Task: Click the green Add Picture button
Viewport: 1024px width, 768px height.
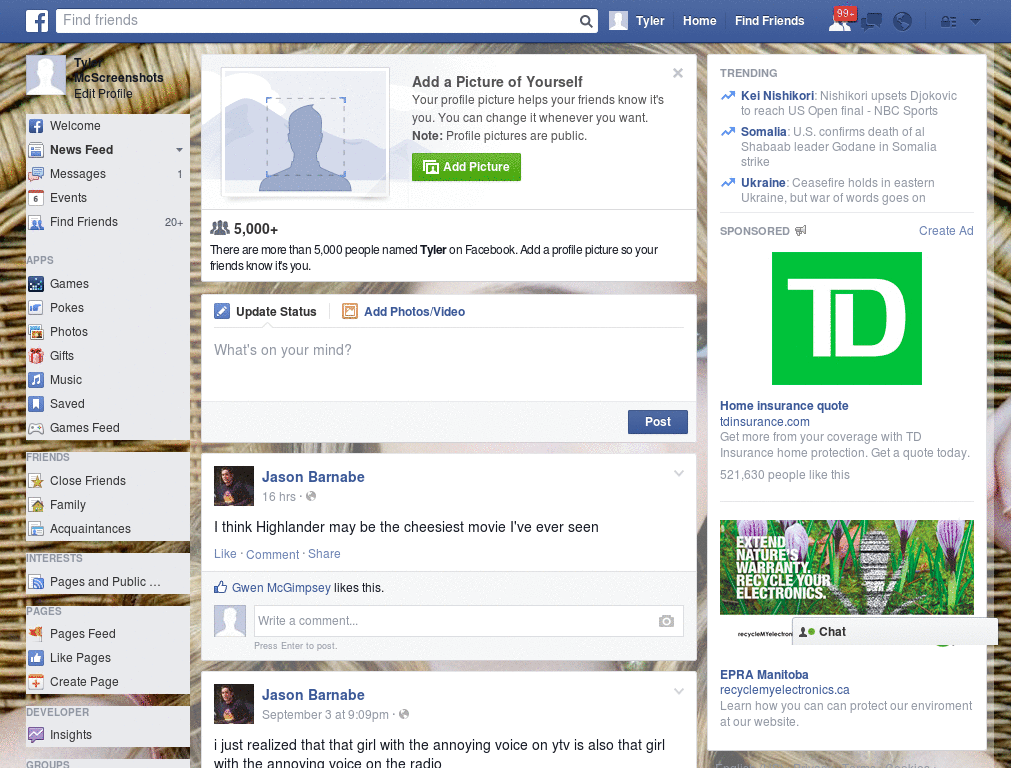Action: point(466,167)
